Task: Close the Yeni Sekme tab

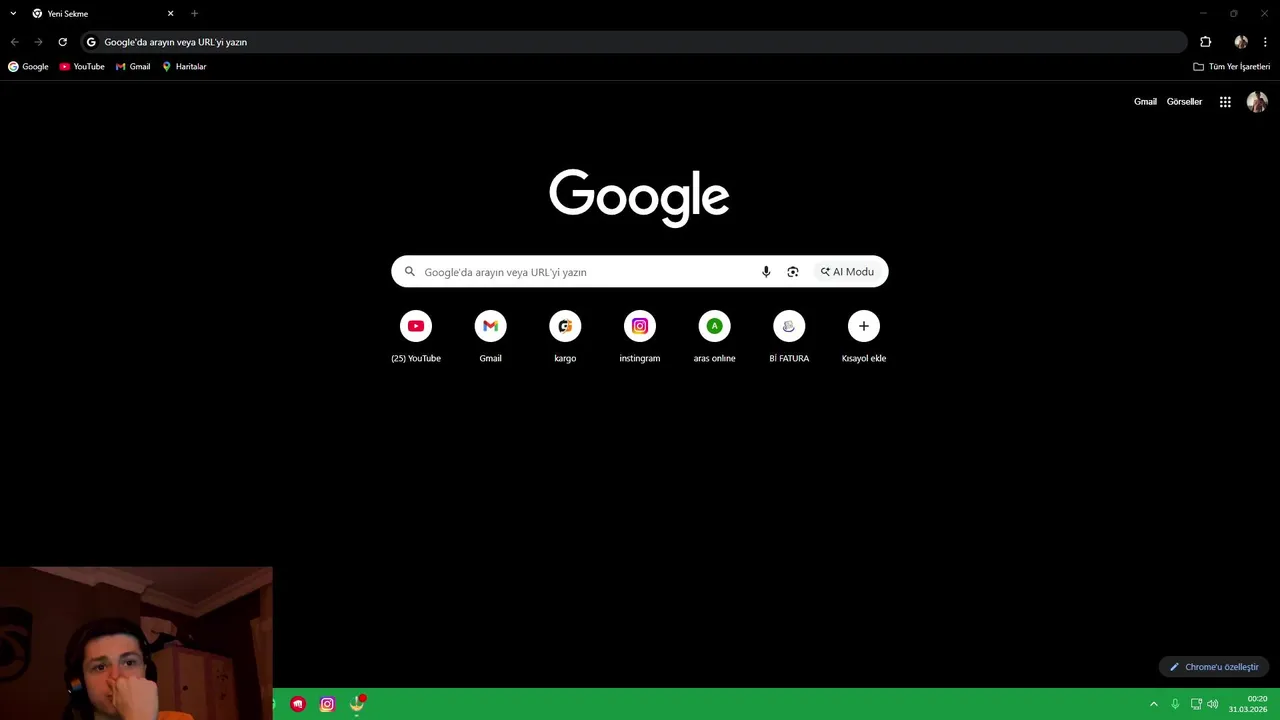Action: coord(170,14)
